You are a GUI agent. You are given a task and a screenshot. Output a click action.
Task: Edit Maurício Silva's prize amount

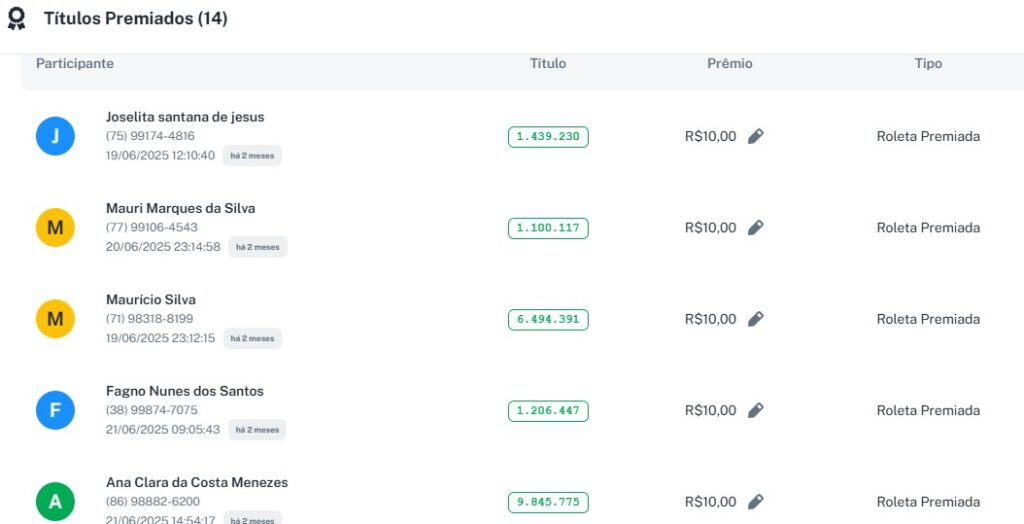[756, 319]
